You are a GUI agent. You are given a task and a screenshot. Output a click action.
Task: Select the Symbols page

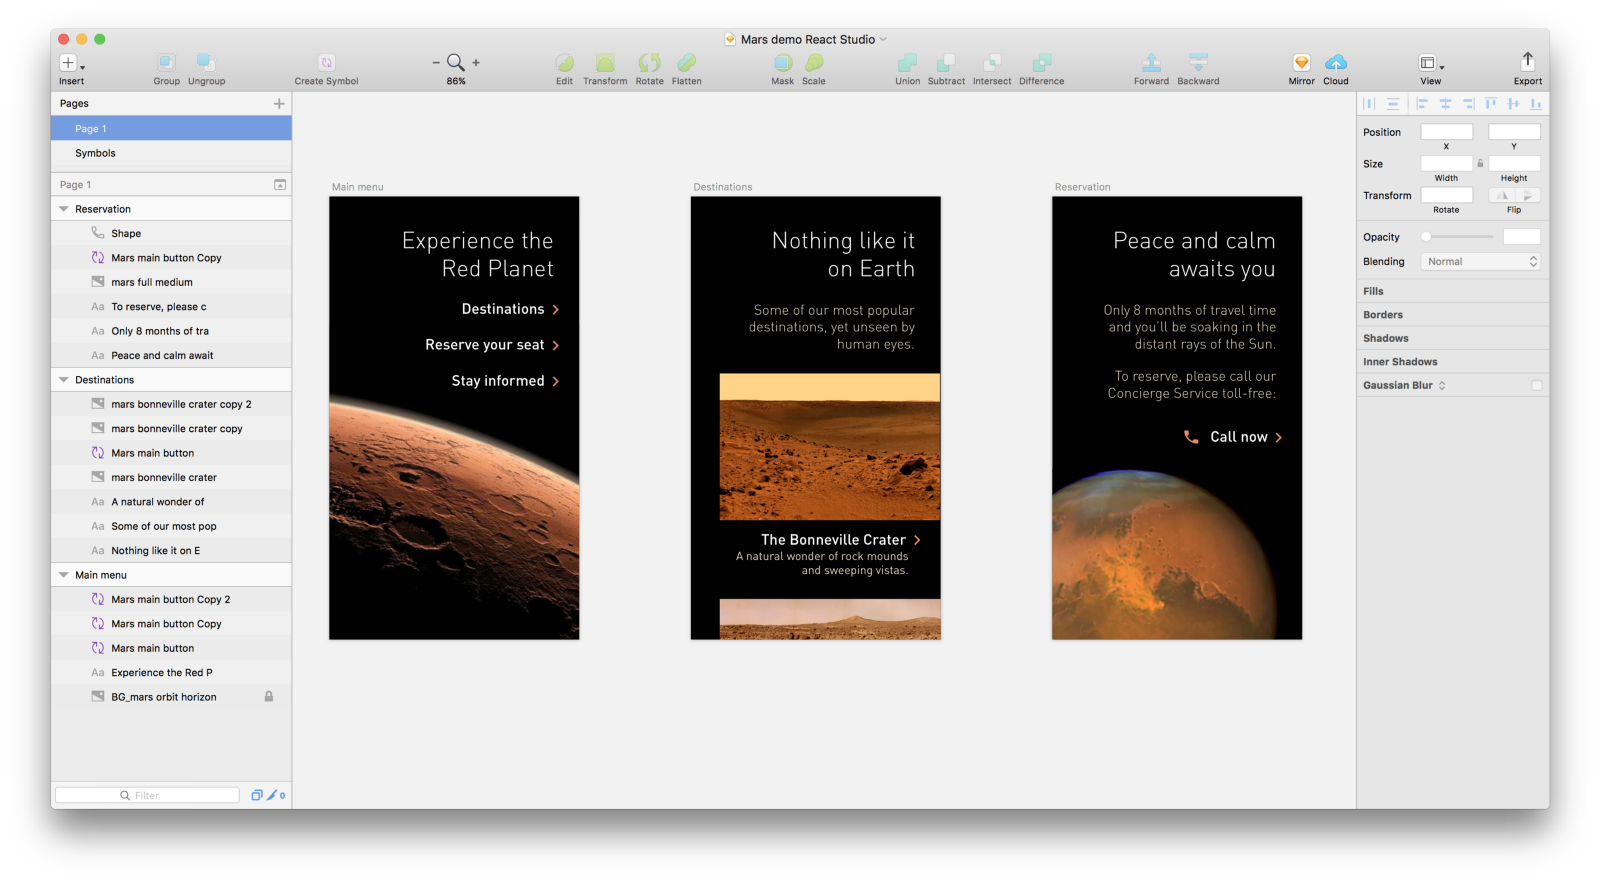(x=96, y=153)
